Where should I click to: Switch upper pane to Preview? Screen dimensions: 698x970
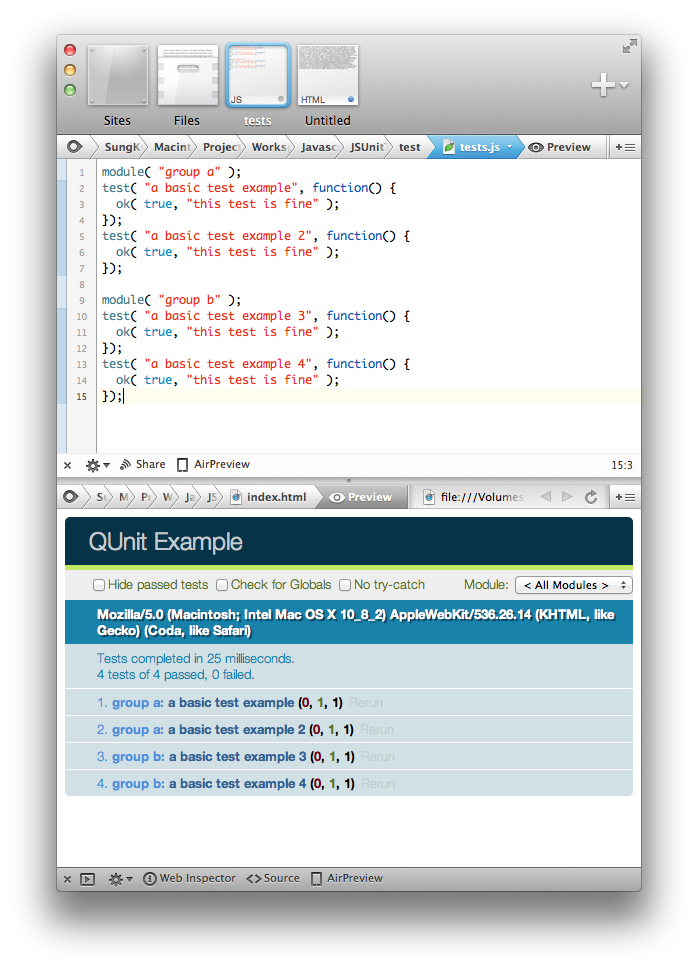(x=560, y=147)
